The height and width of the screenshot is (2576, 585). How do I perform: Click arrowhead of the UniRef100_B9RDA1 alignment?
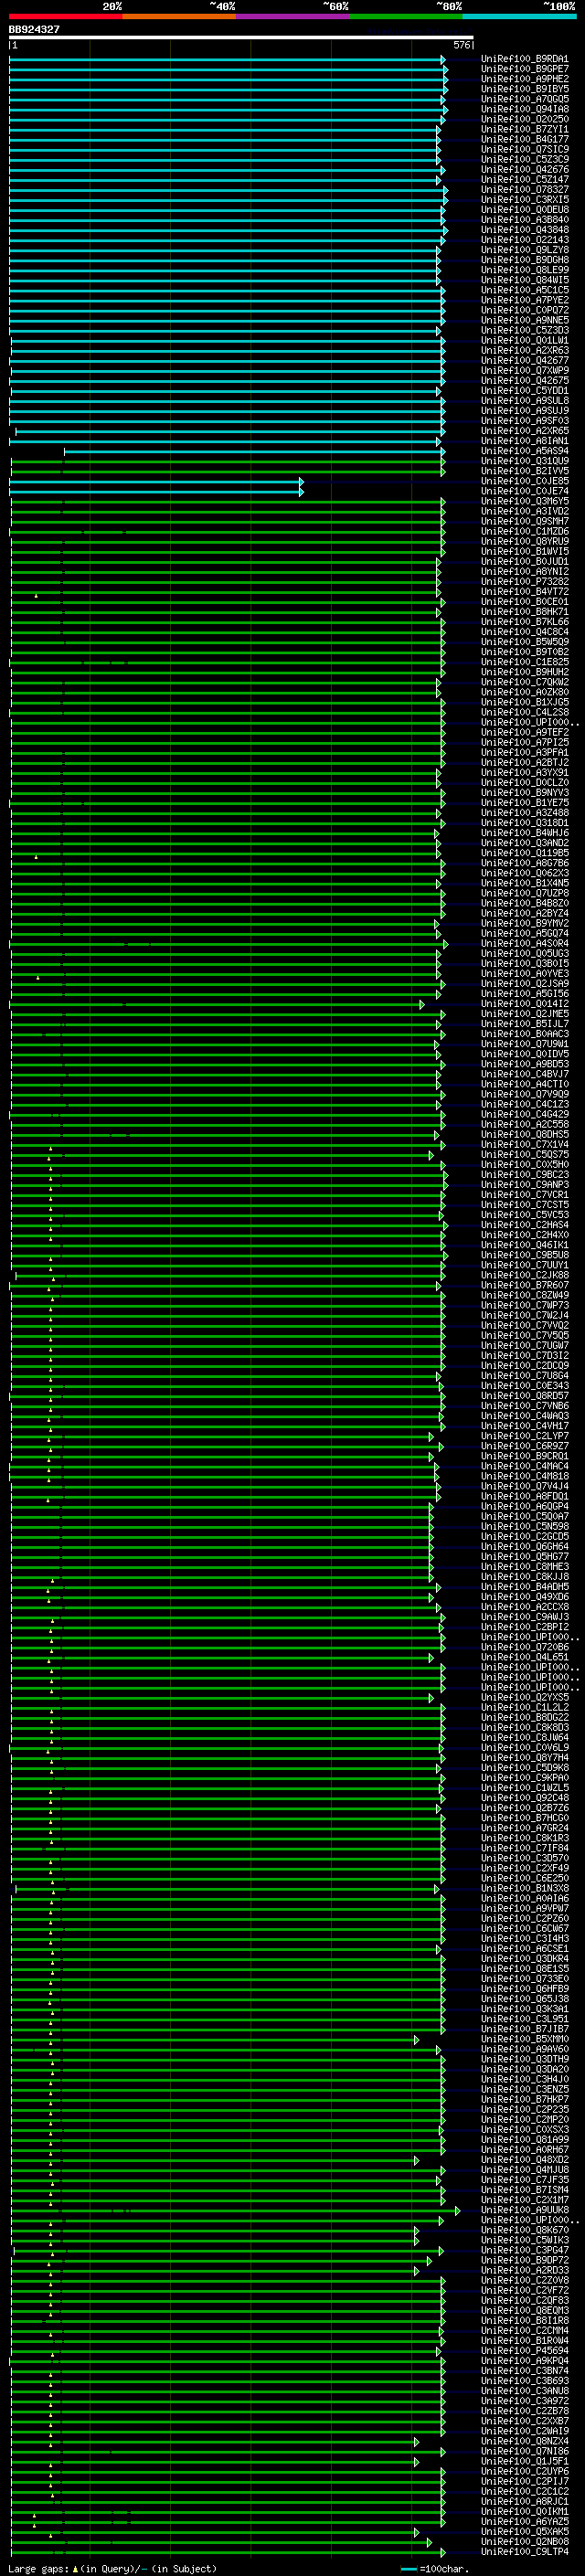(x=443, y=60)
